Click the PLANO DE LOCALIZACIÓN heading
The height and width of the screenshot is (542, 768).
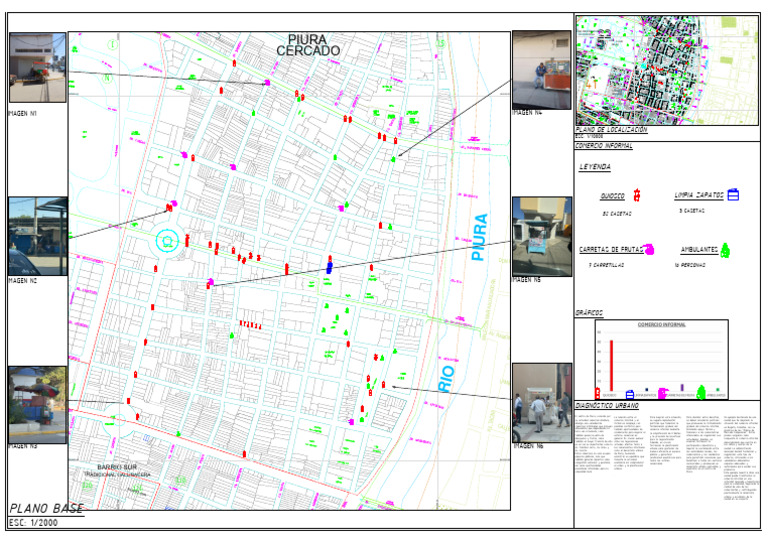(611, 130)
